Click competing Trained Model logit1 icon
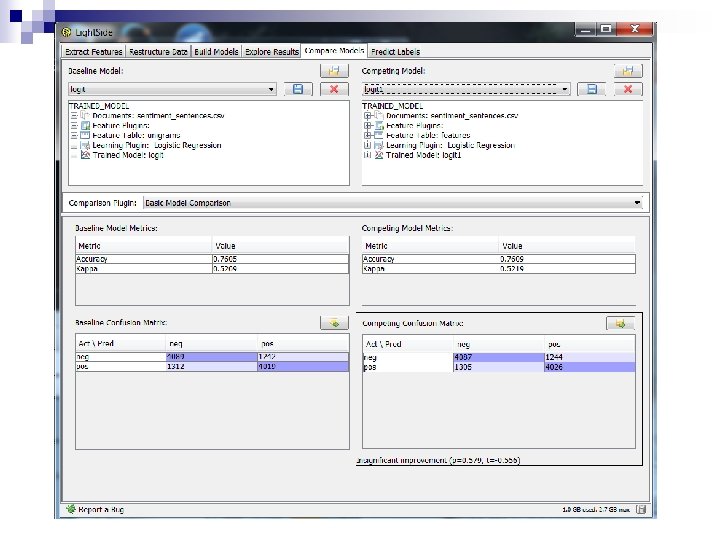Viewport: 720px width, 540px height. point(378,155)
